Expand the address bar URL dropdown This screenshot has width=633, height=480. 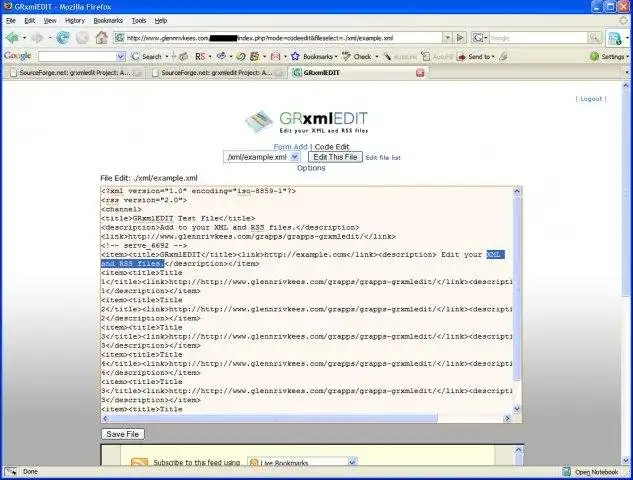click(447, 38)
